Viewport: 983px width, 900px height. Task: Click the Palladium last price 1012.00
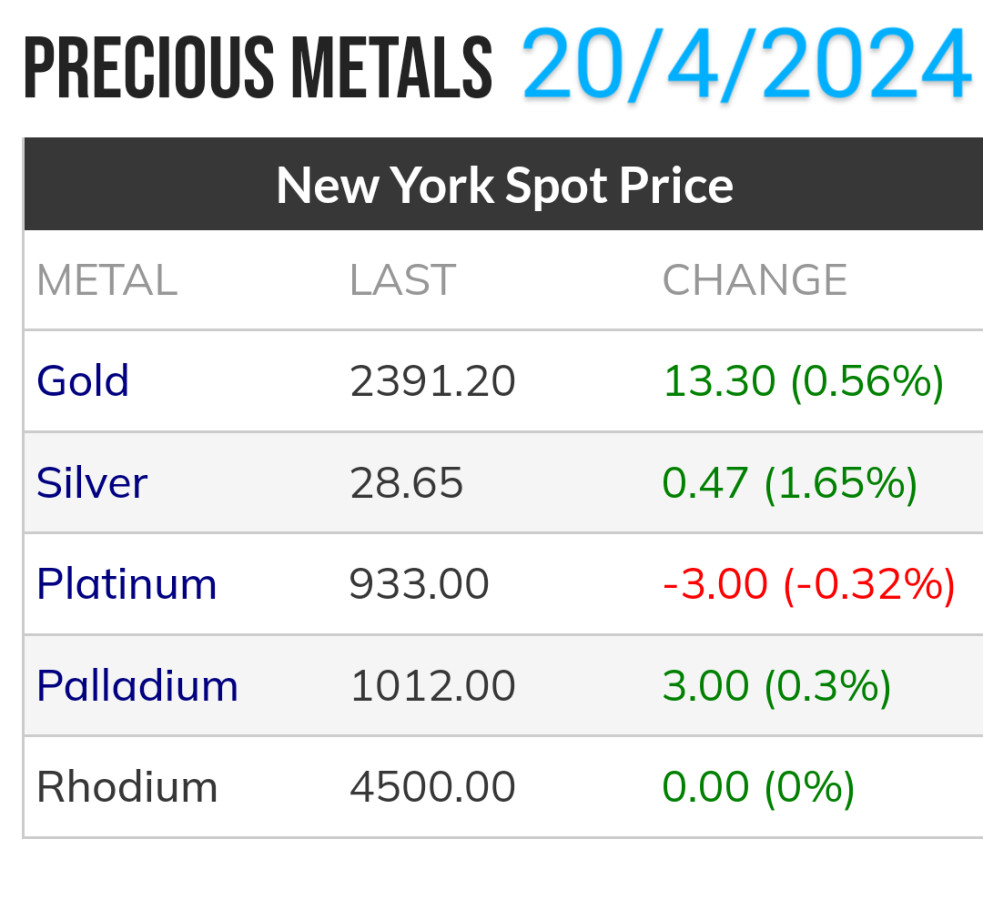pos(432,686)
